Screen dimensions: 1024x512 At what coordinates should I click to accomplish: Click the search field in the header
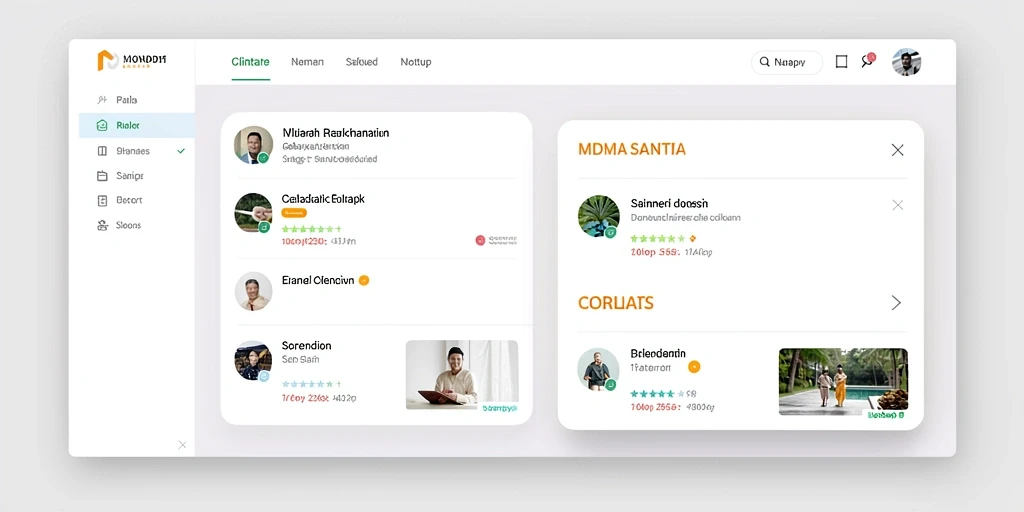(787, 62)
